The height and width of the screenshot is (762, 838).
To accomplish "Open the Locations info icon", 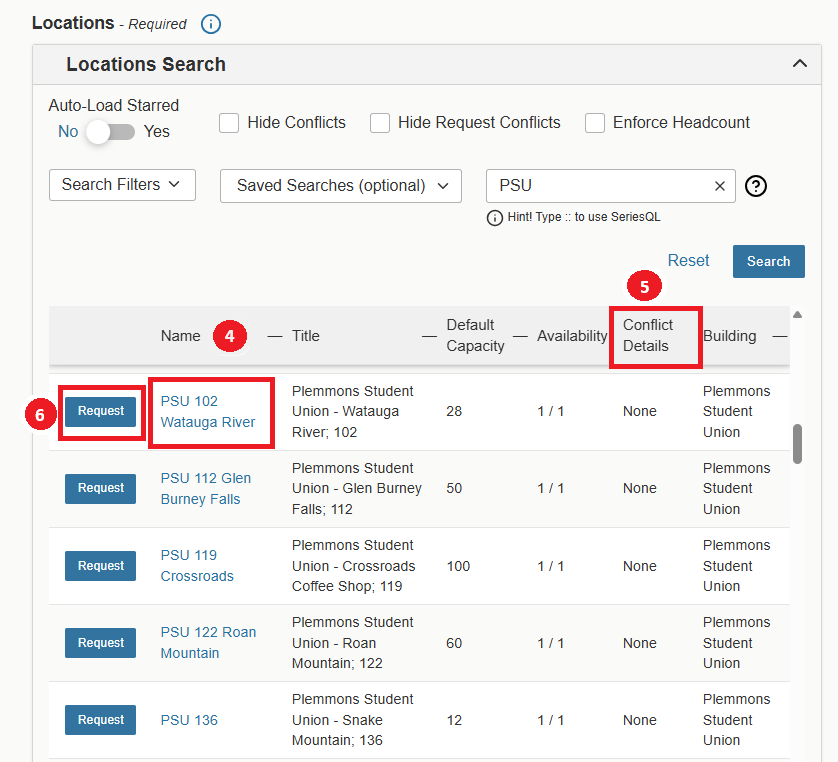I will point(211,24).
